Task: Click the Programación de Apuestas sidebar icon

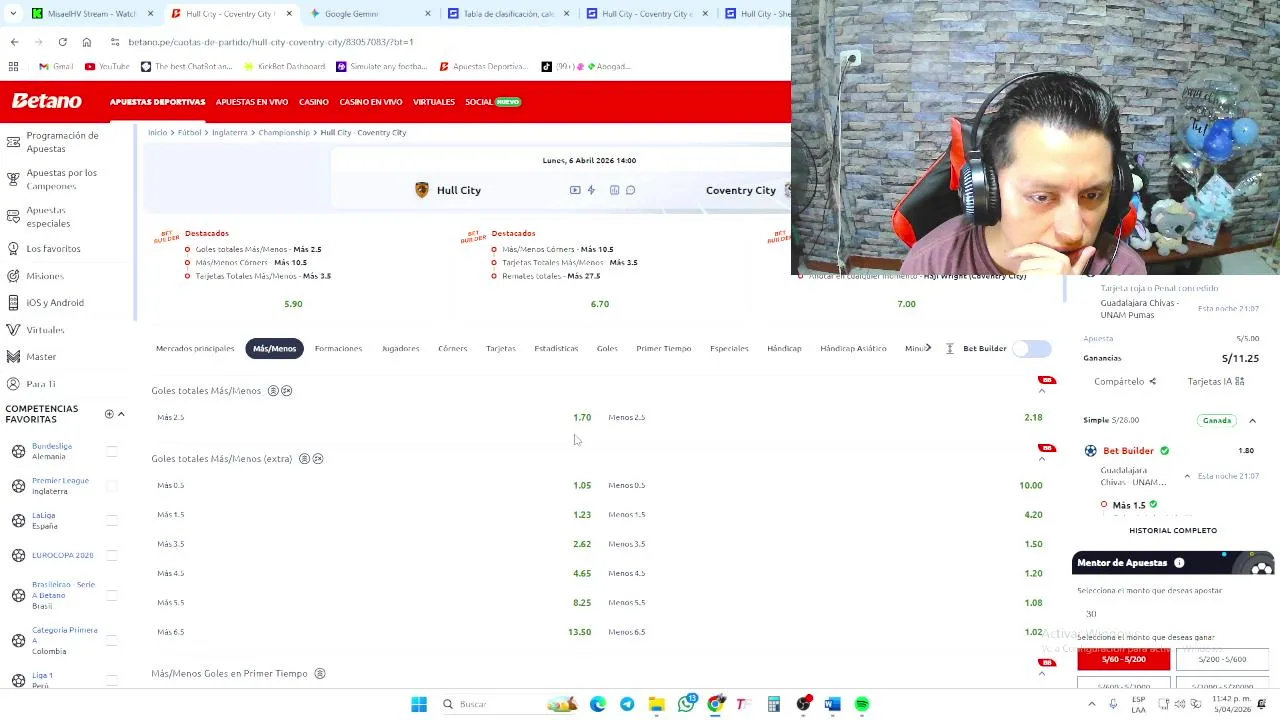Action: click(13, 142)
